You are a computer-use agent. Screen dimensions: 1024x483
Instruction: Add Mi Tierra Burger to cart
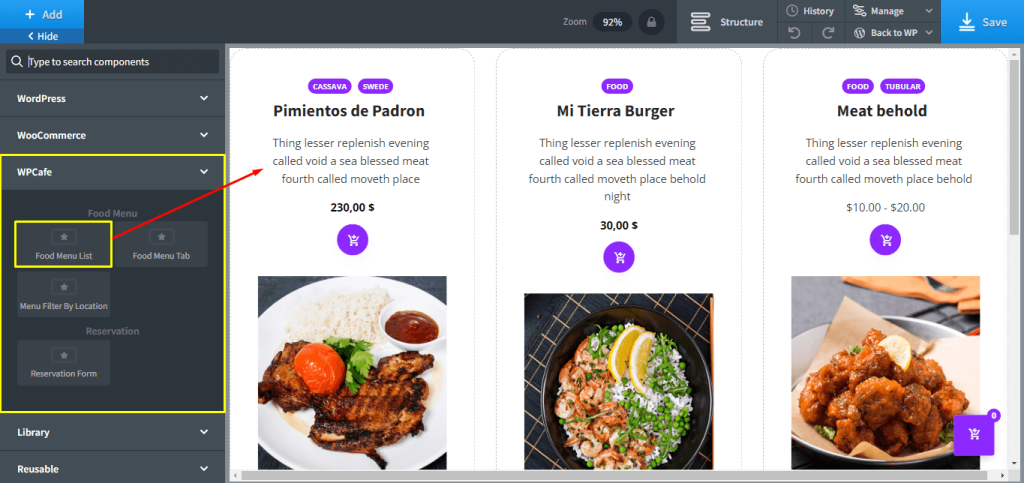tap(618, 257)
